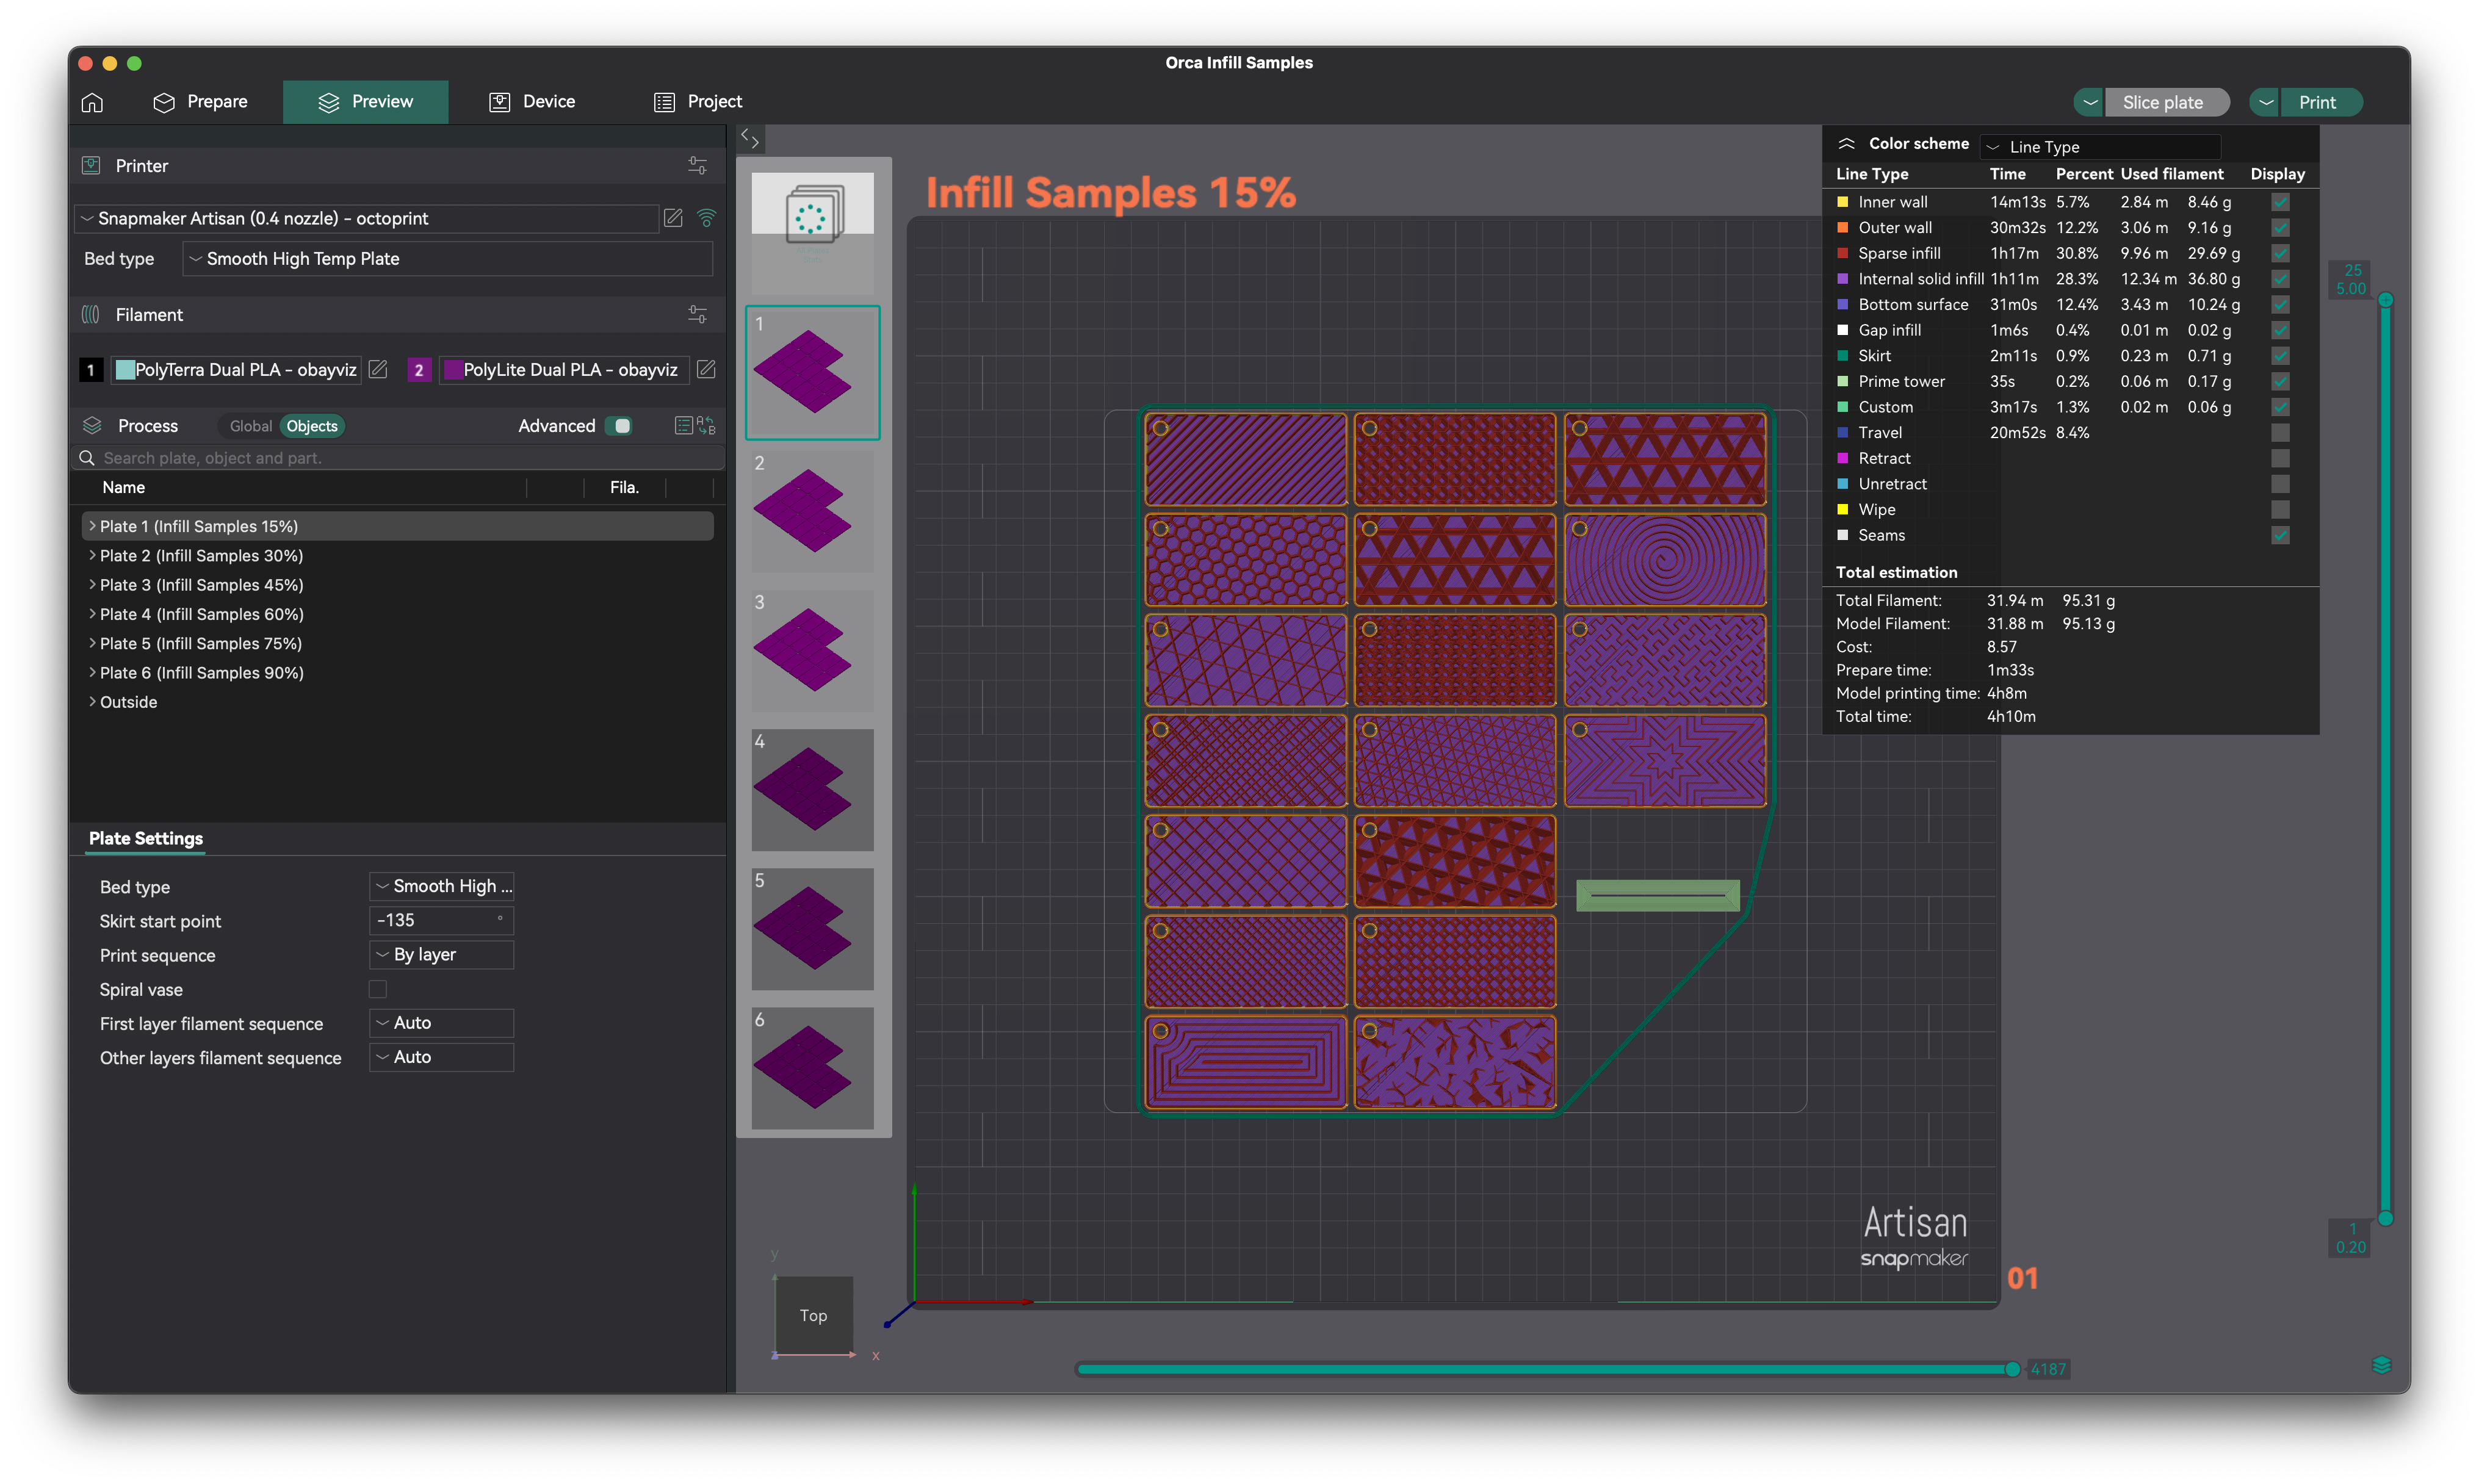Image resolution: width=2479 pixels, height=1484 pixels.
Task: Select plate 4 thumbnail
Action: point(812,790)
